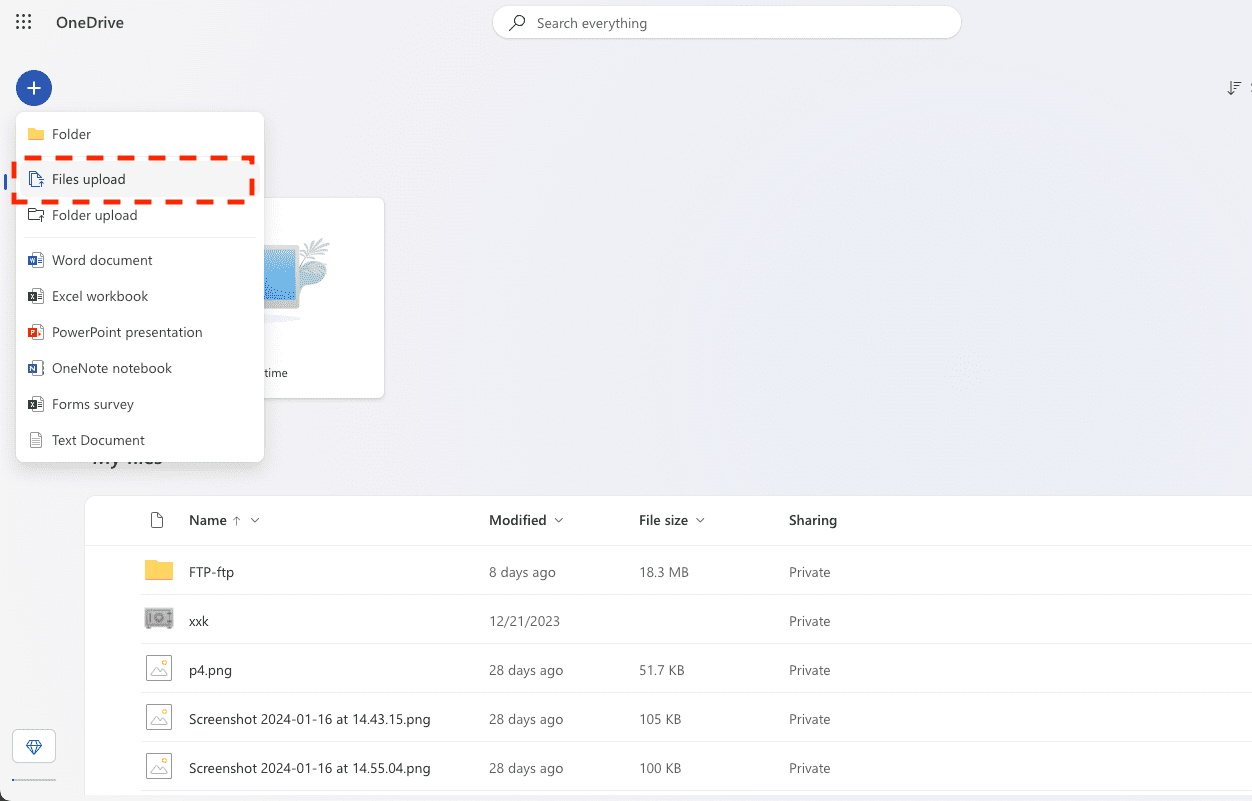Image resolution: width=1252 pixels, height=801 pixels.
Task: Click the Screenshot 14.55.04 image icon
Action: pyautogui.click(x=159, y=767)
